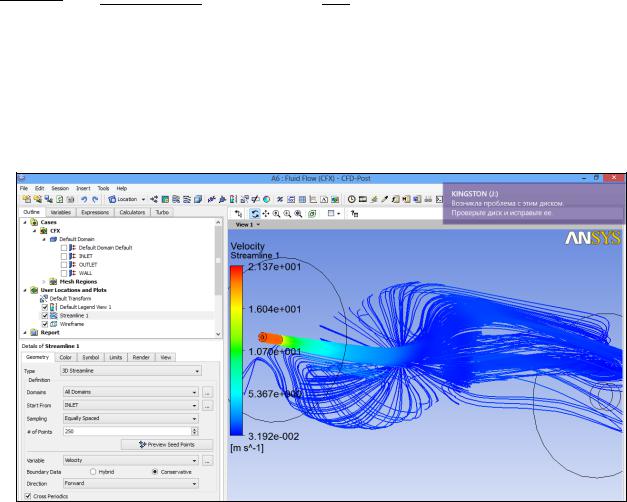Click the Preview Seed Points button
Screen dimensions: 627x502
tap(167, 444)
